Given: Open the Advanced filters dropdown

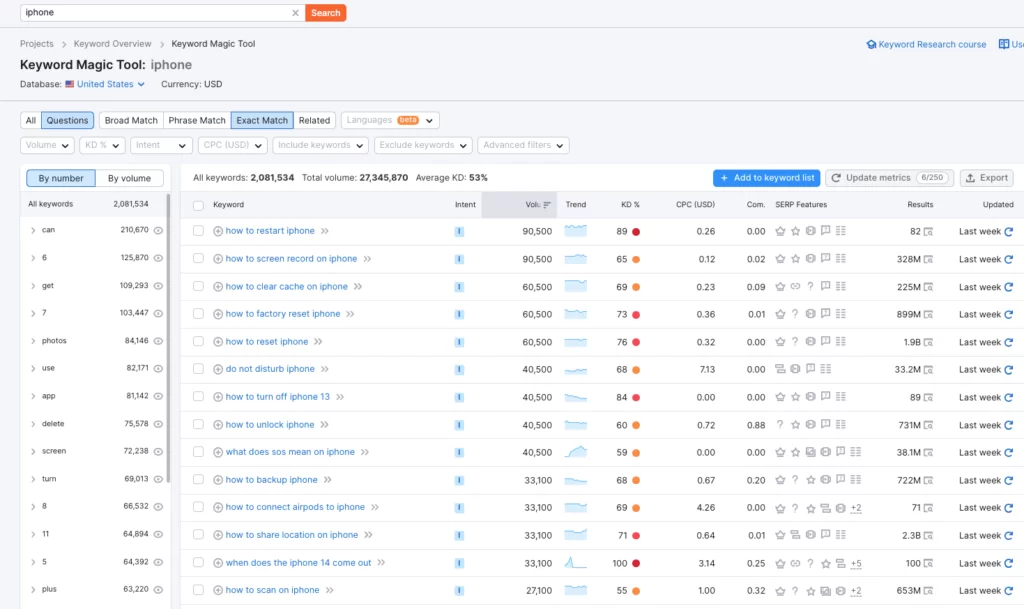Looking at the screenshot, I should tap(523, 145).
